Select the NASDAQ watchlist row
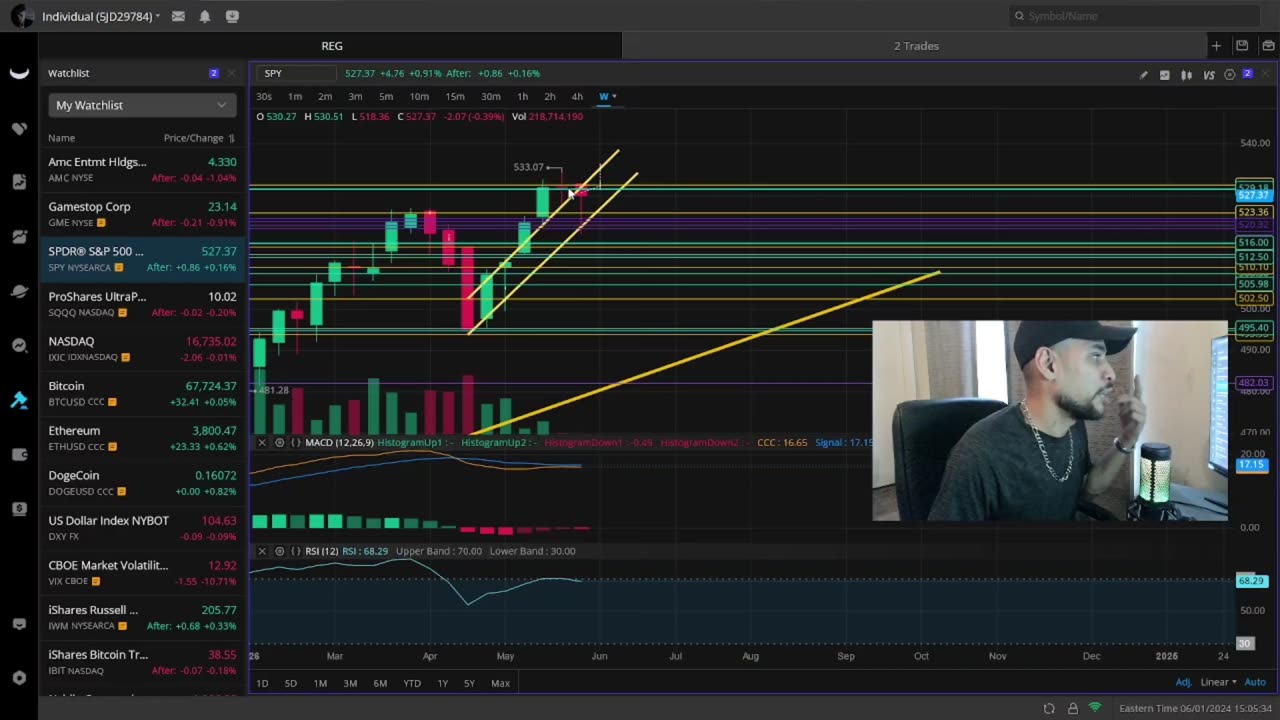 pos(142,349)
